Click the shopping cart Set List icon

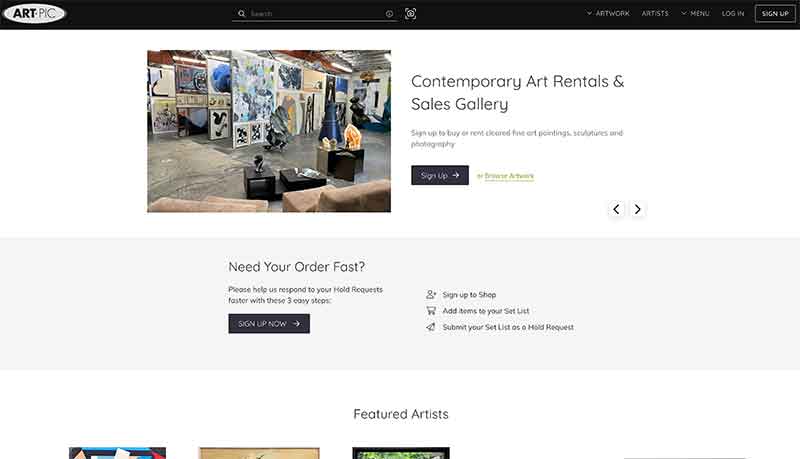tap(431, 311)
